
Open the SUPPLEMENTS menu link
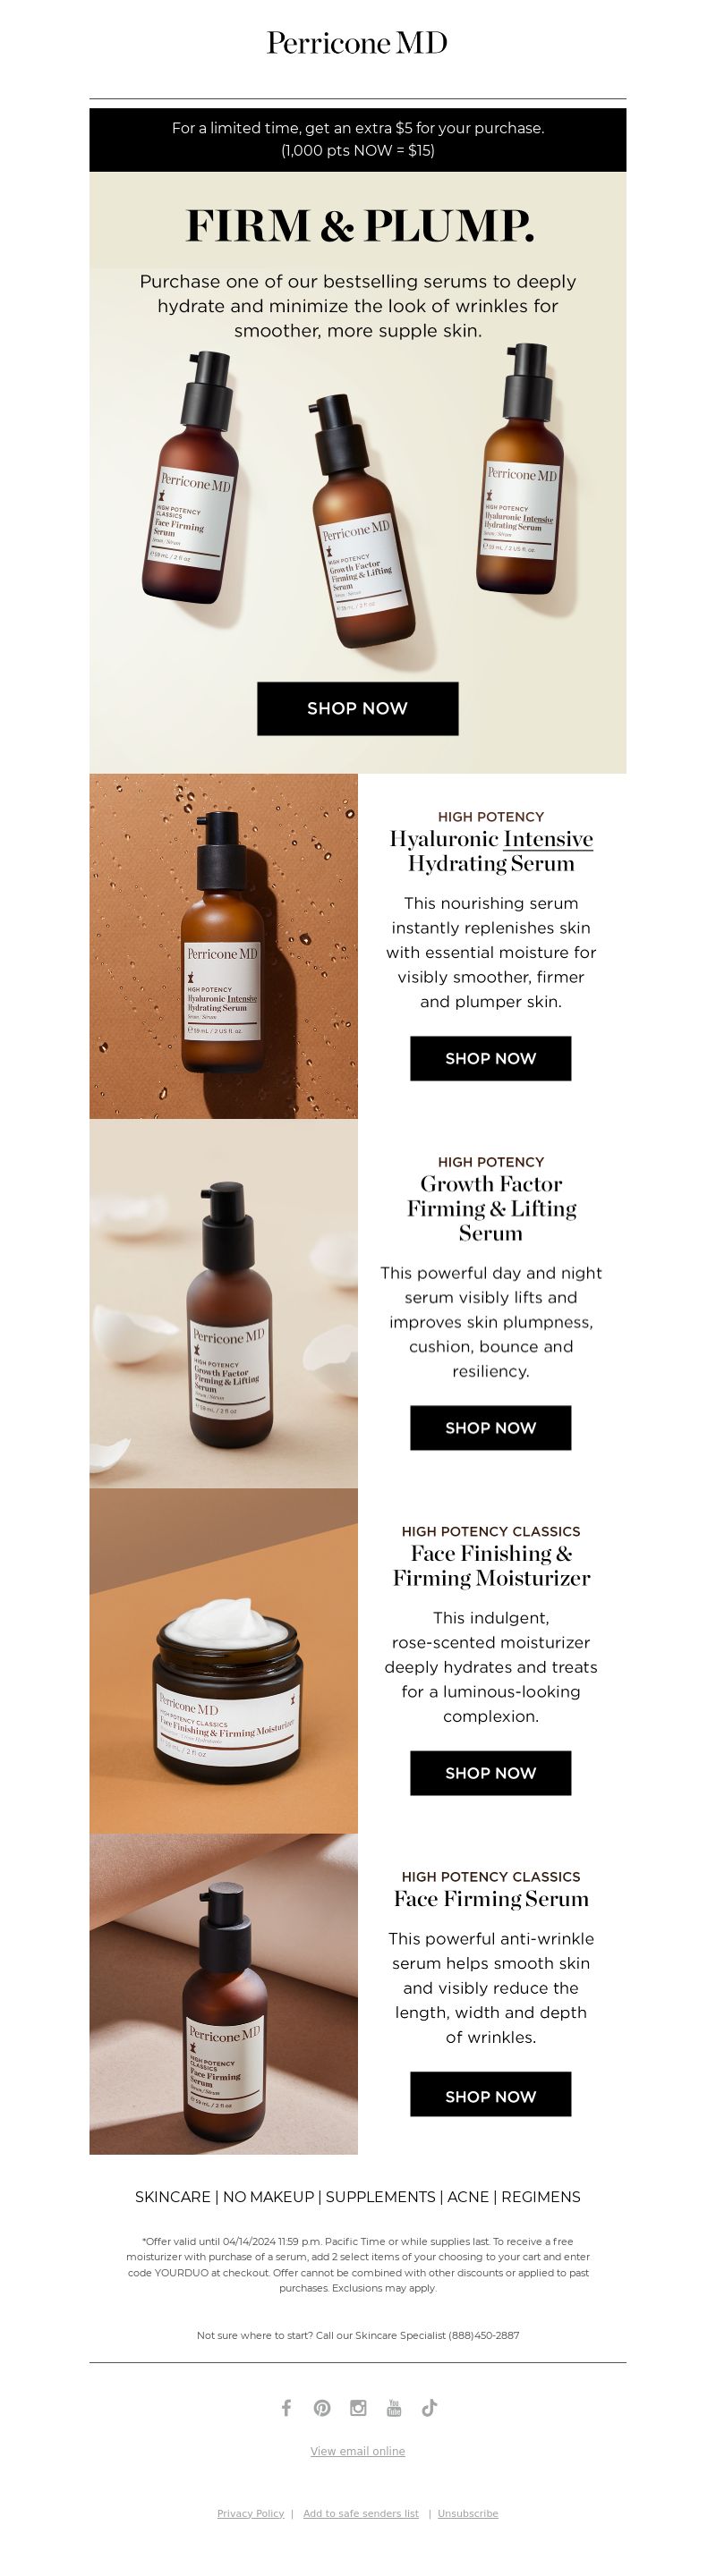click(x=380, y=2196)
